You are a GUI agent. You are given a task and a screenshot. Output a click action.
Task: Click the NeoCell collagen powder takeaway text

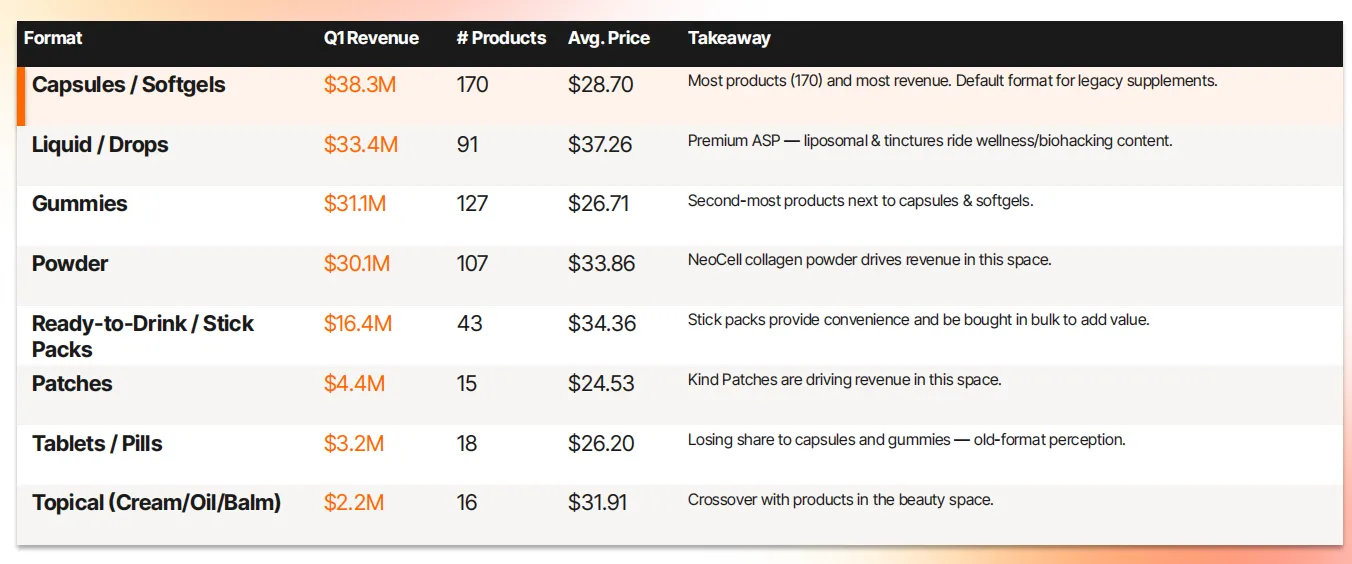[x=869, y=260]
